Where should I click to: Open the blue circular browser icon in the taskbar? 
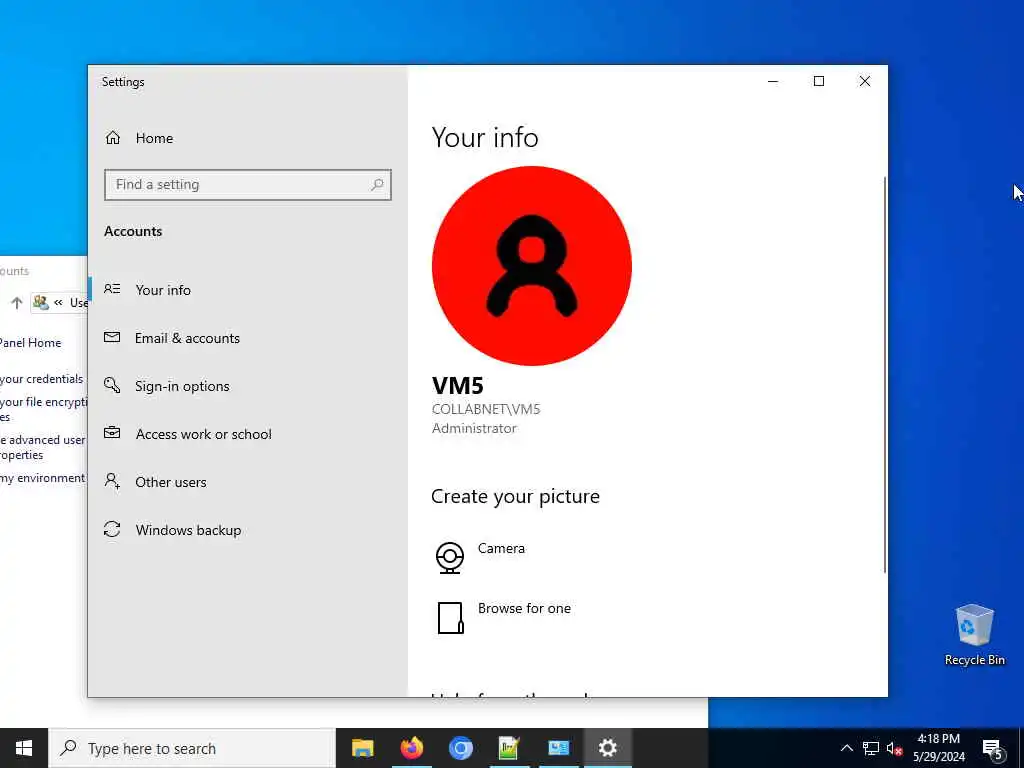click(460, 748)
